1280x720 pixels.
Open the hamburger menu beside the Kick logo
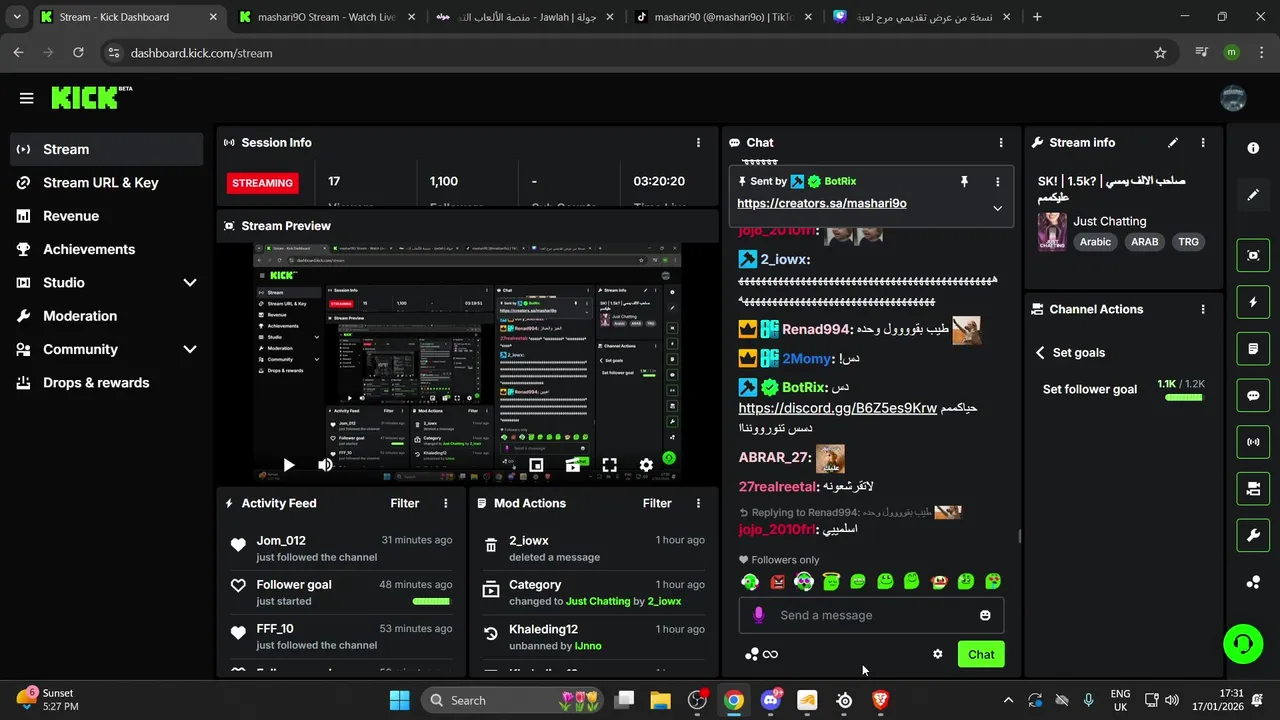(x=26, y=98)
